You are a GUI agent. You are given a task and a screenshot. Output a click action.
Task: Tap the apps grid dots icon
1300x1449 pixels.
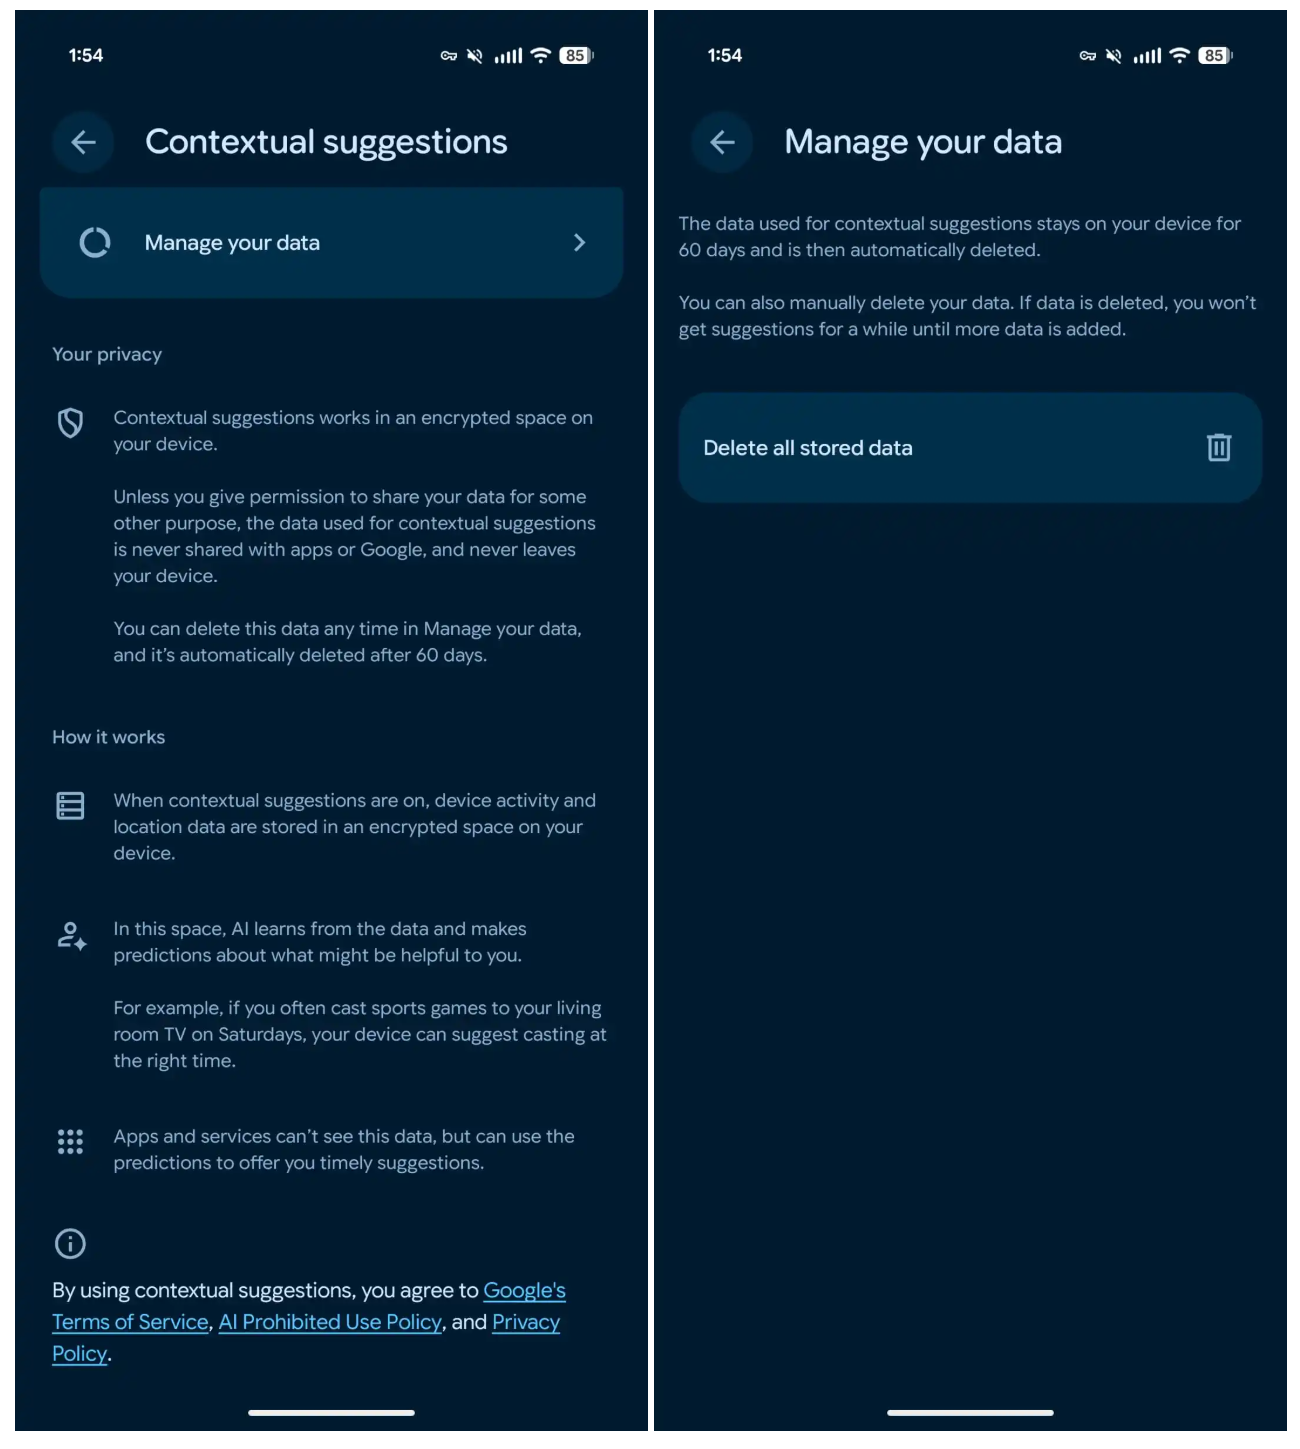point(70,1141)
